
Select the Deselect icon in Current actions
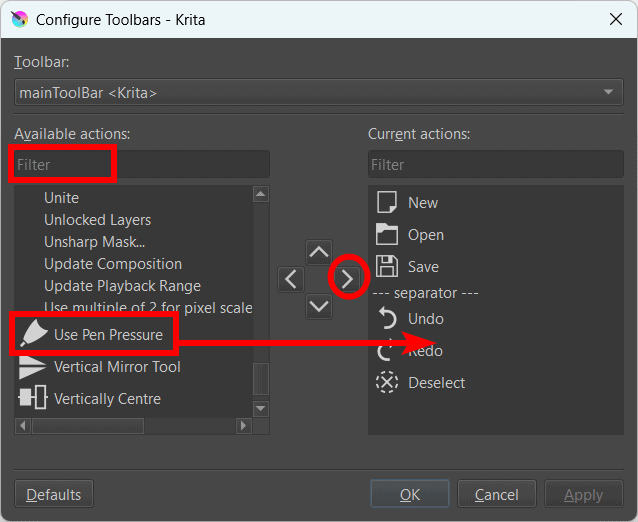click(x=387, y=382)
